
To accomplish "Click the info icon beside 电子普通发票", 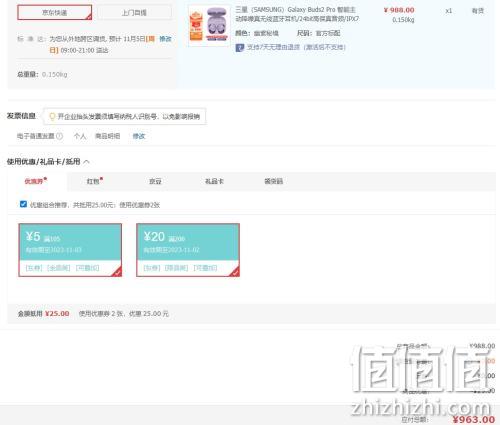I will coord(59,136).
